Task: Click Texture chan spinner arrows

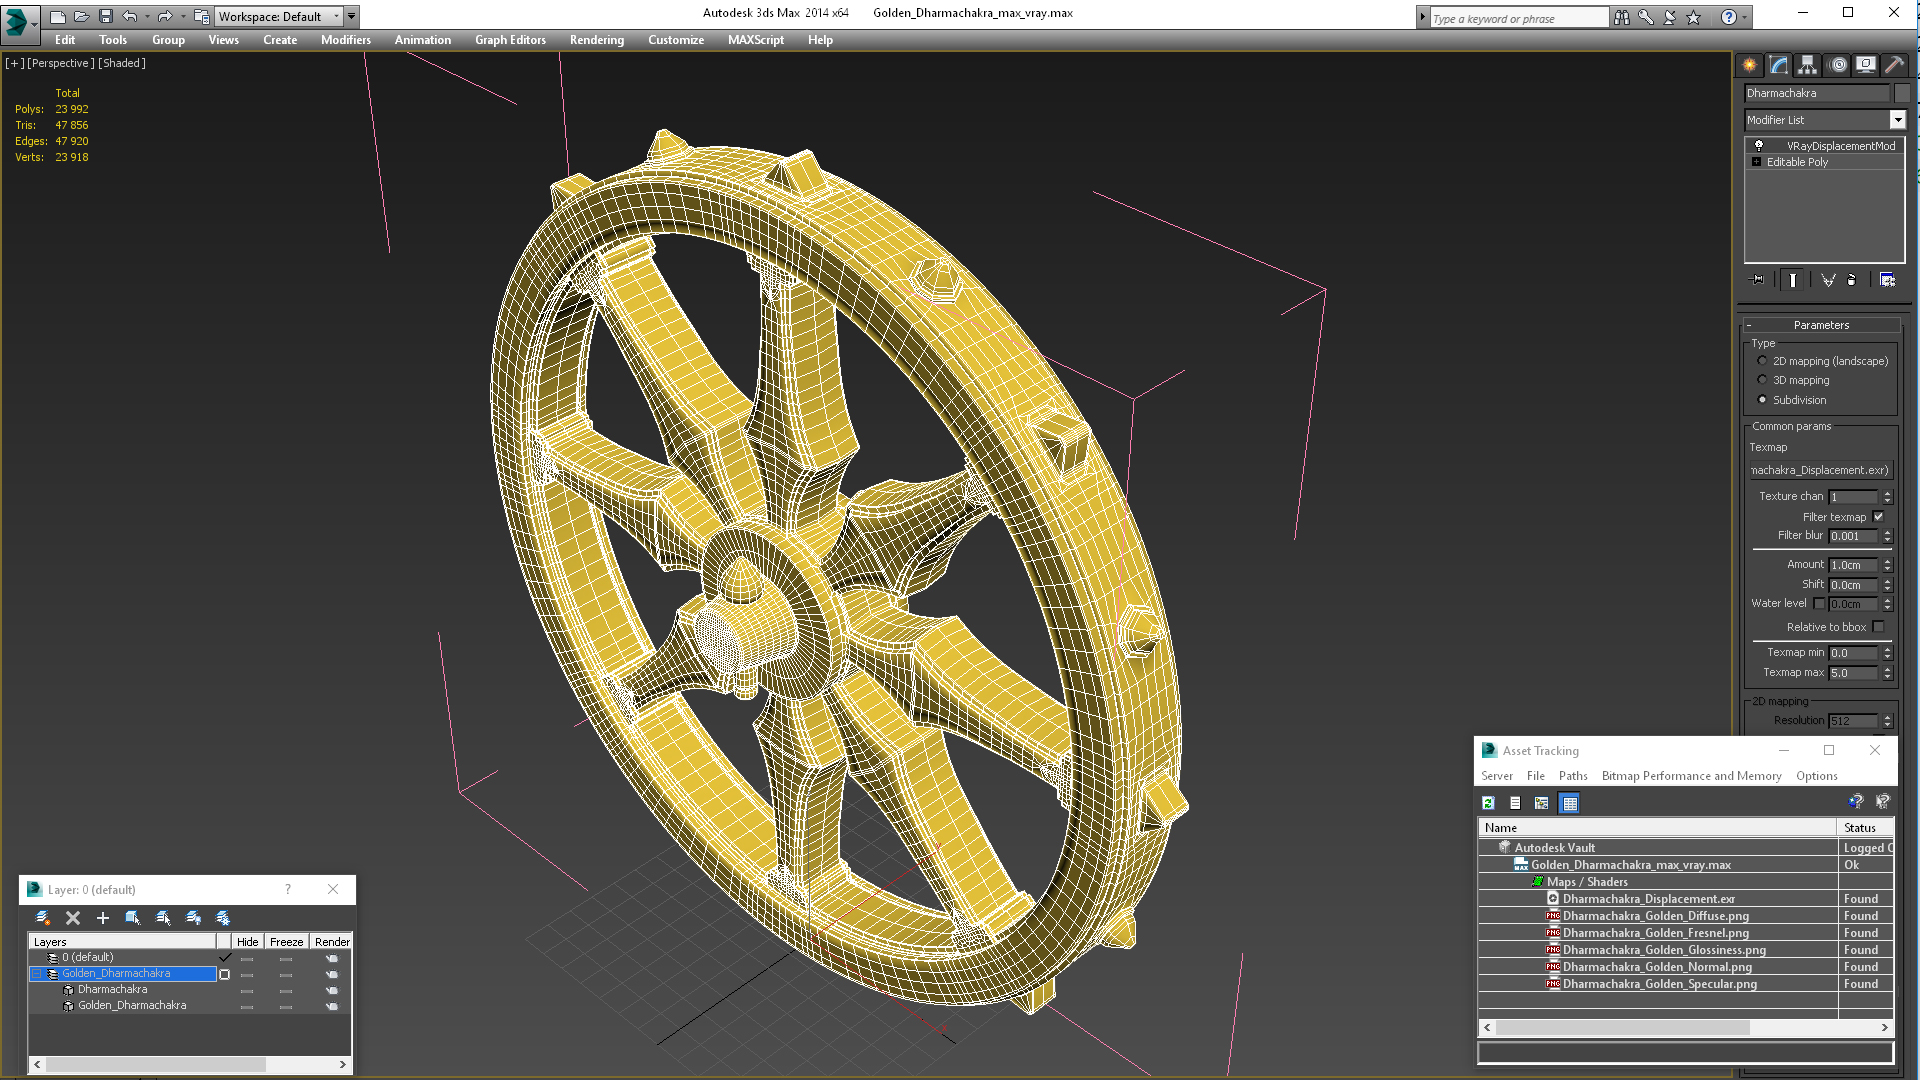Action: click(x=1887, y=497)
